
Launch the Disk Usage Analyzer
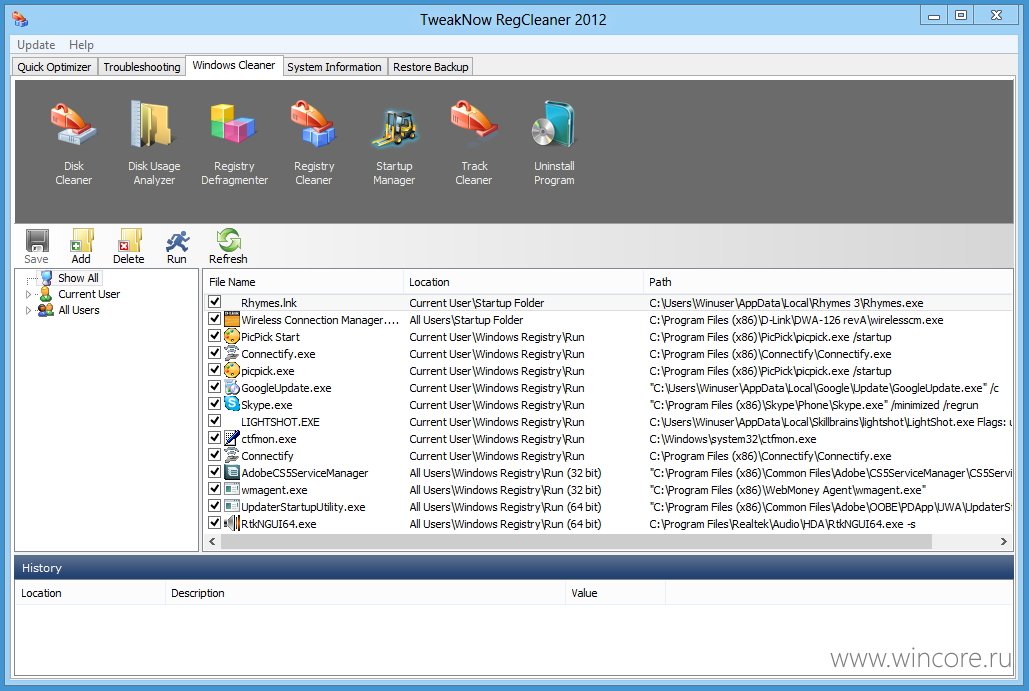(154, 143)
